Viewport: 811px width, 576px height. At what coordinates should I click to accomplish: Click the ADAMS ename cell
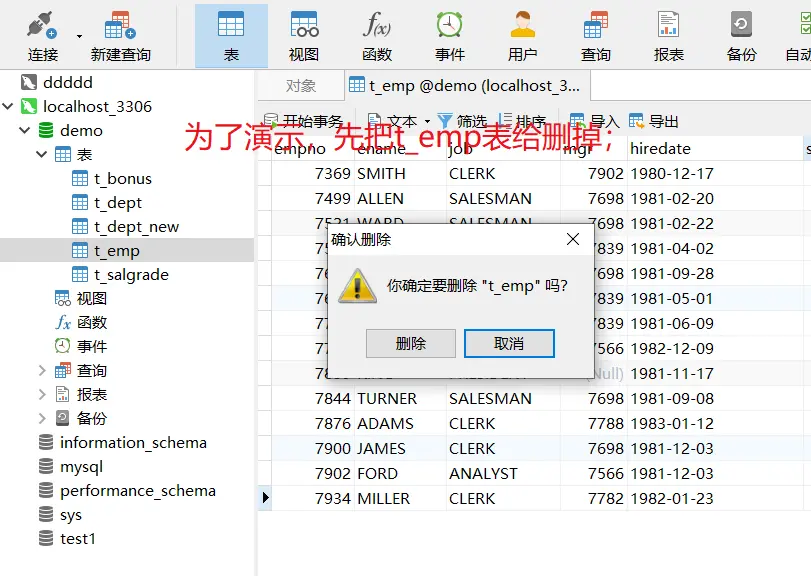pyautogui.click(x=400, y=423)
